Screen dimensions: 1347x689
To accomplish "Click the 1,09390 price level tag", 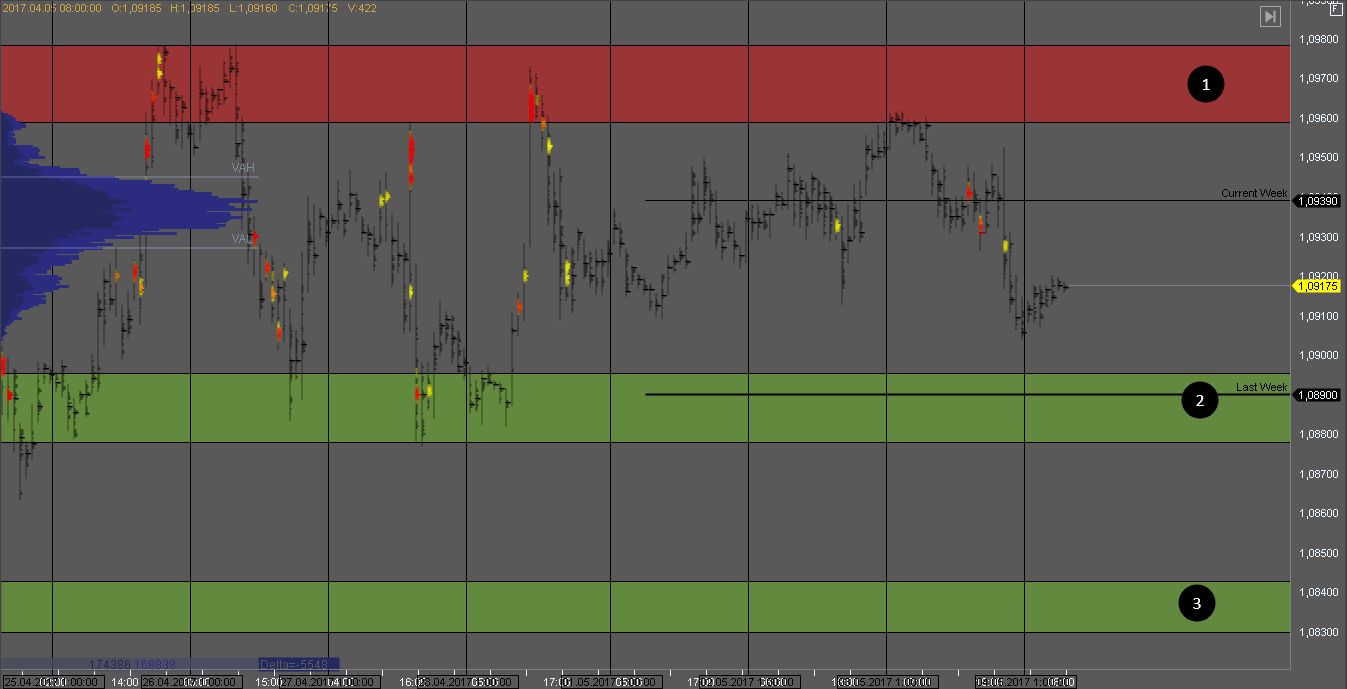I will [1317, 201].
